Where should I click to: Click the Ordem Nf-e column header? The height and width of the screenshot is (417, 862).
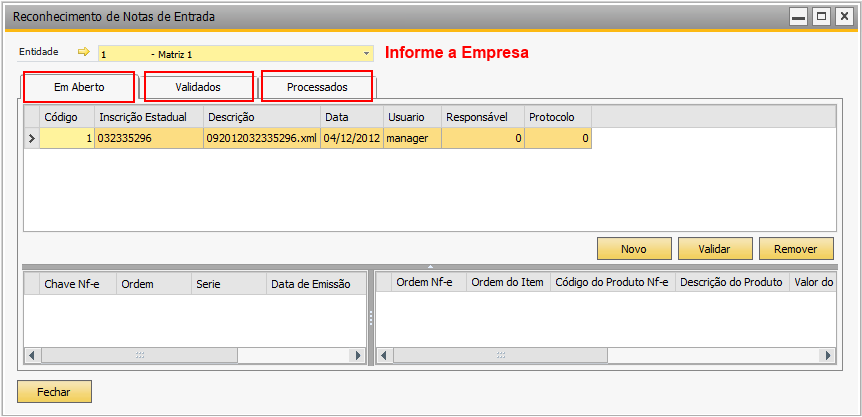428,283
